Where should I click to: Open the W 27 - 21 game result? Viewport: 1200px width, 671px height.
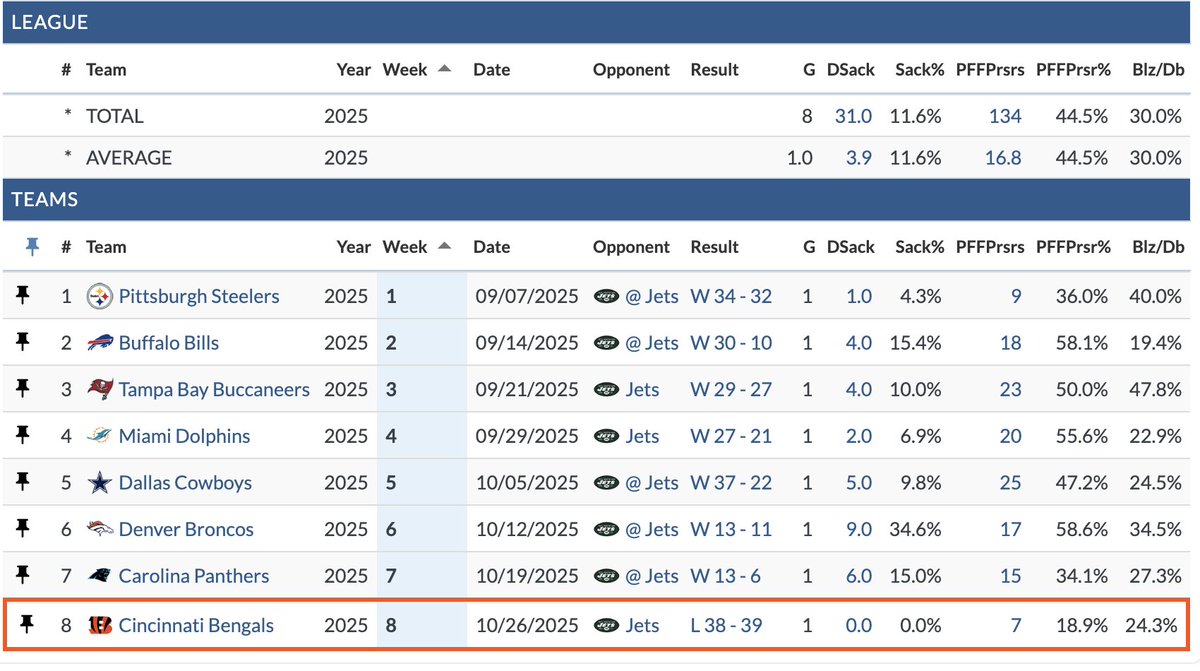tap(731, 436)
